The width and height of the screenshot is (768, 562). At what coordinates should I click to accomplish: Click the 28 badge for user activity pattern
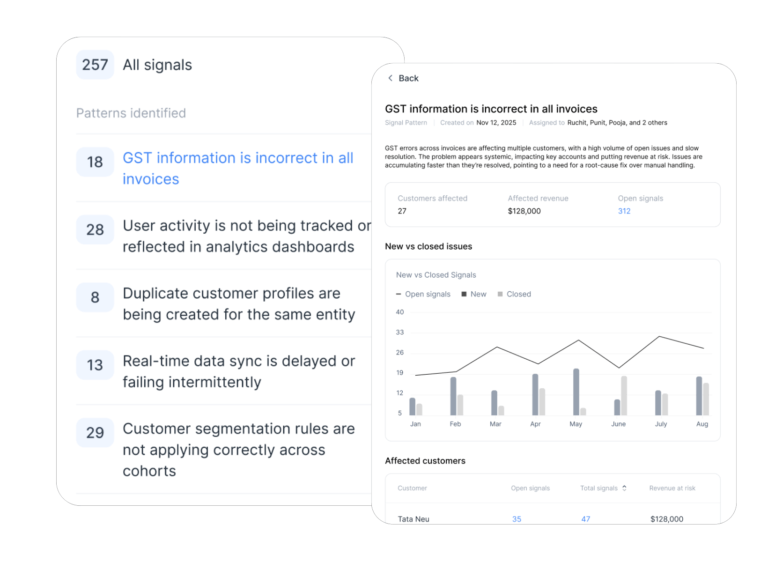[x=95, y=229]
